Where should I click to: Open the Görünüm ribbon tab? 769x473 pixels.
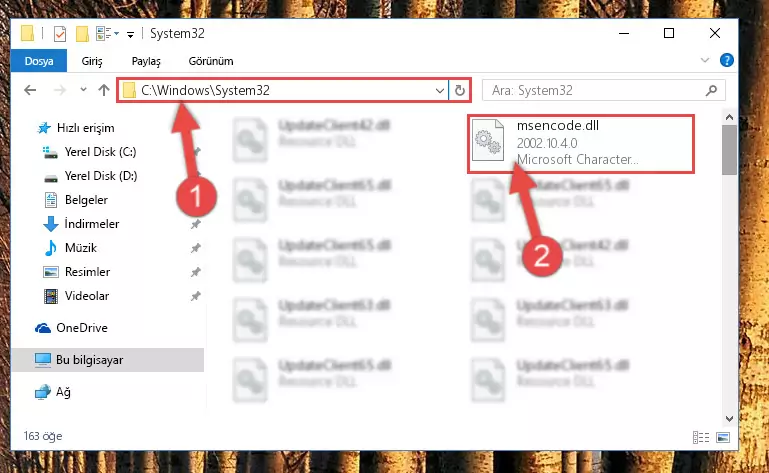(211, 61)
